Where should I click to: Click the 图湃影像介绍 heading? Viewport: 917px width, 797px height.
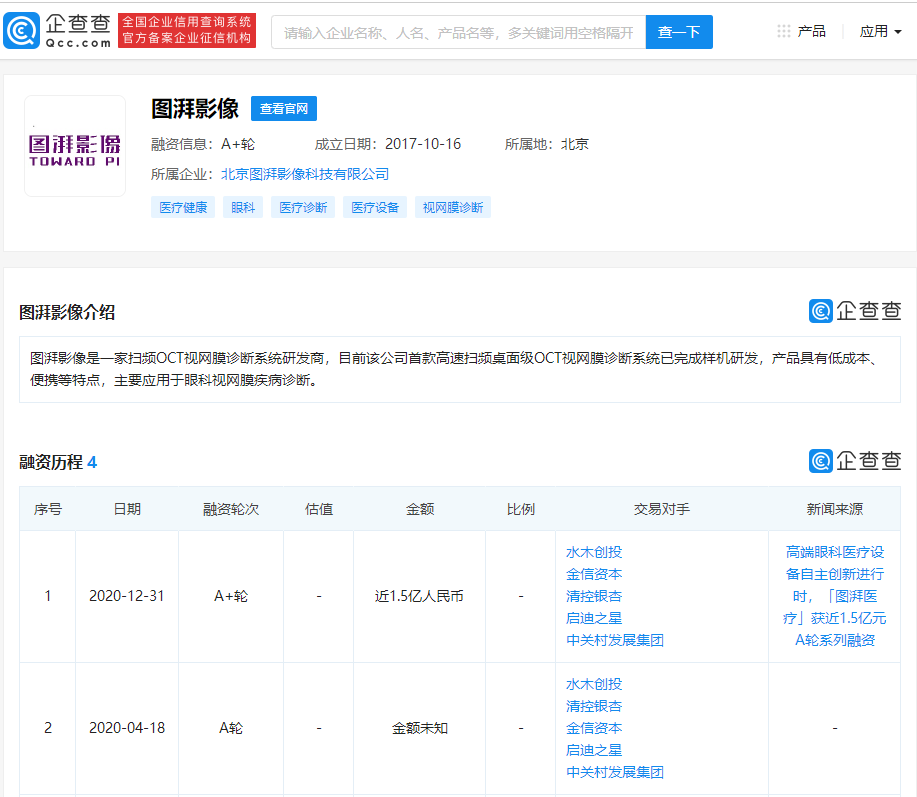click(x=67, y=312)
